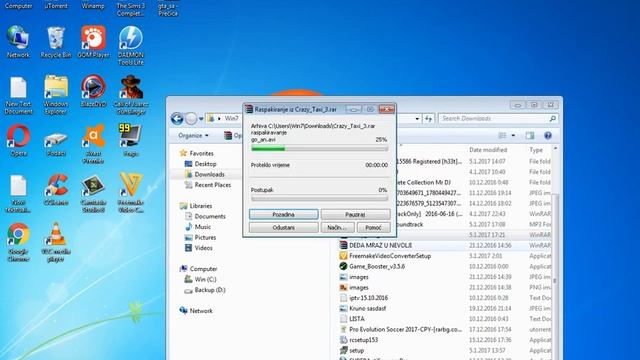Launch Opera browser shortcut

tap(18, 140)
